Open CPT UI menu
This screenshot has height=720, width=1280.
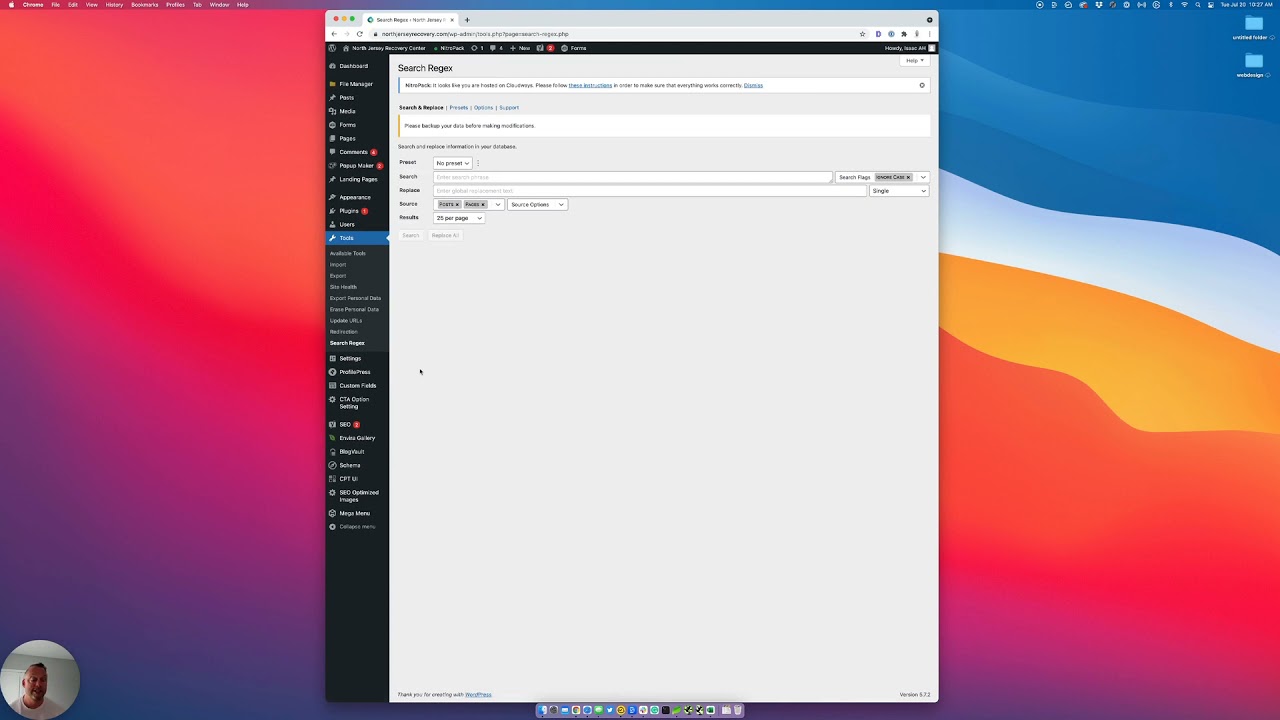tap(348, 478)
